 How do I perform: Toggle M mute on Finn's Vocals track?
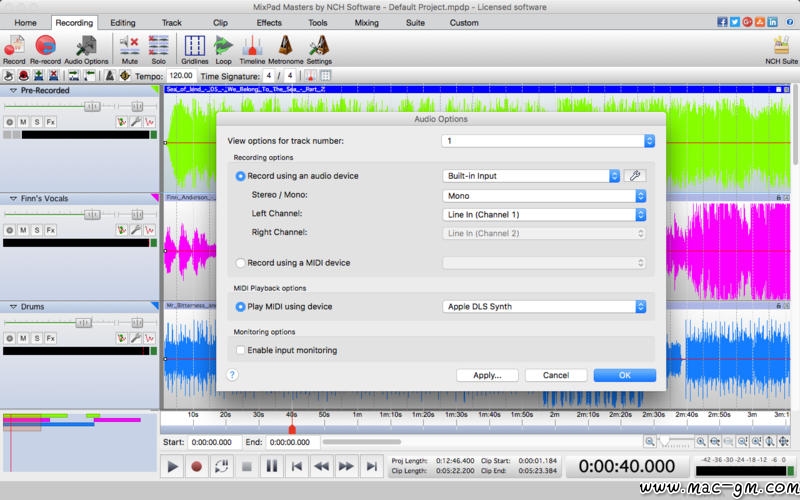pyautogui.click(x=23, y=230)
